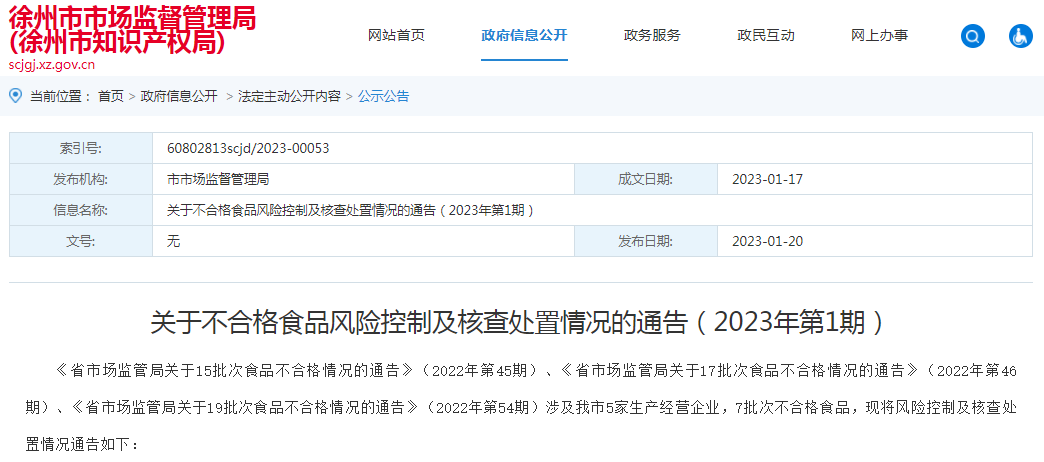1044x462 pixels.
Task: Click the 当前位置 breadcrumb label
Action: (x=60, y=97)
